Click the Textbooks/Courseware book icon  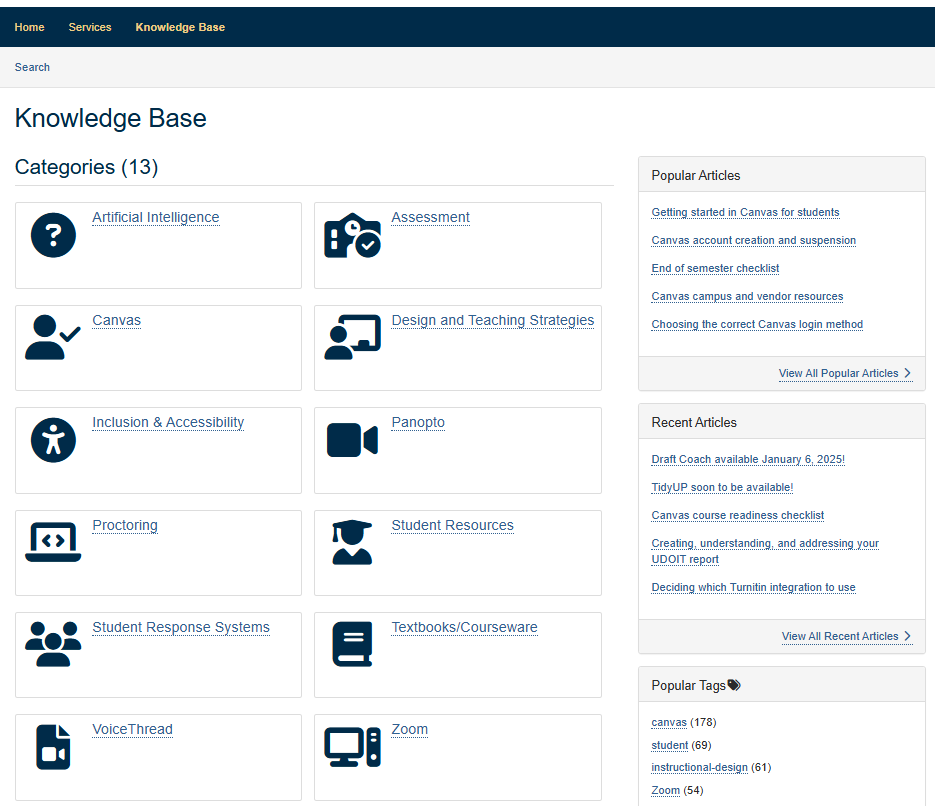(352, 645)
